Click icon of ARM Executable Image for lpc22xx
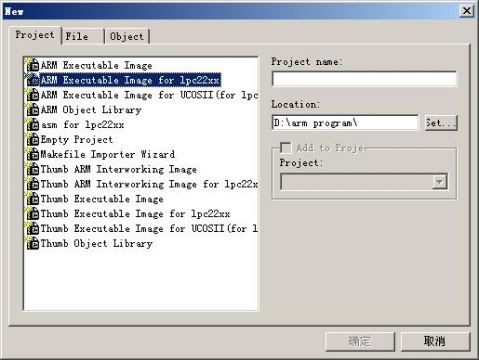Image resolution: width=479 pixels, height=360 pixels. [x=32, y=80]
